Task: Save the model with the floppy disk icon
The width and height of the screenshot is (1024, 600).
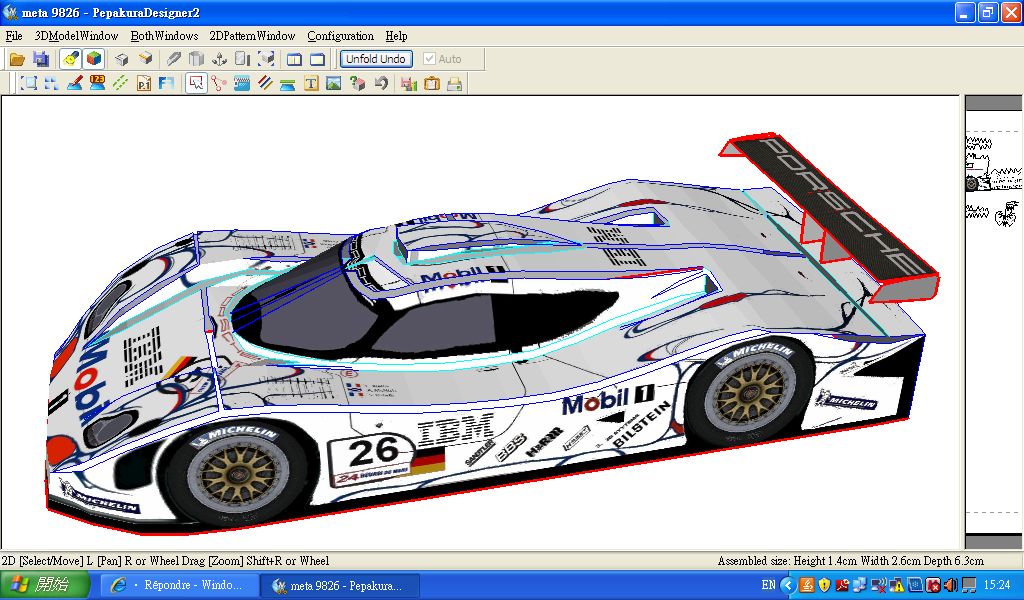Action: click(x=40, y=59)
